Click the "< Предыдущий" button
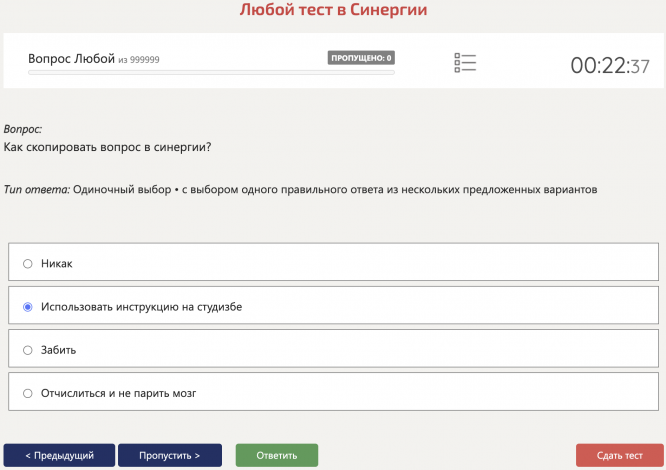Screen dimensions: 666x470 click(59, 456)
